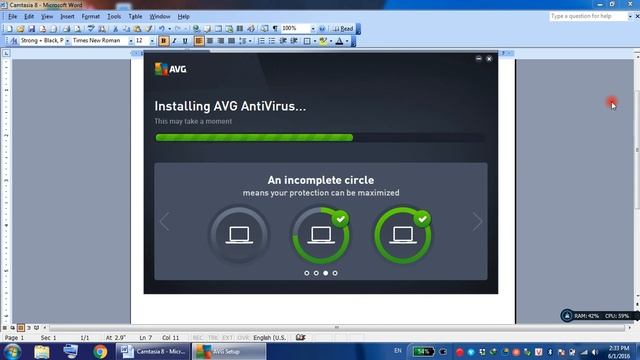Expand the font color dropdown arrow
This screenshot has width=640, height=360.
pos(347,41)
